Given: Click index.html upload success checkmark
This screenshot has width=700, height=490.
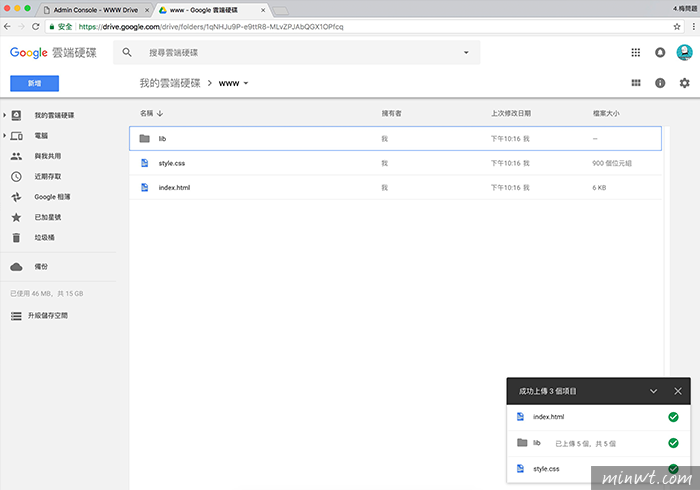Looking at the screenshot, I should tap(673, 417).
